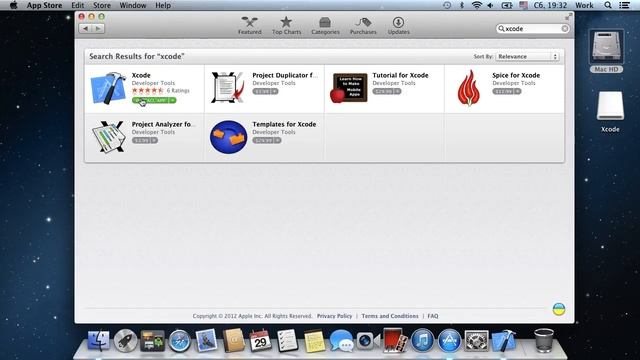Go back with the left arrow button
Screen dimensions: 640x360
[x=85, y=29]
